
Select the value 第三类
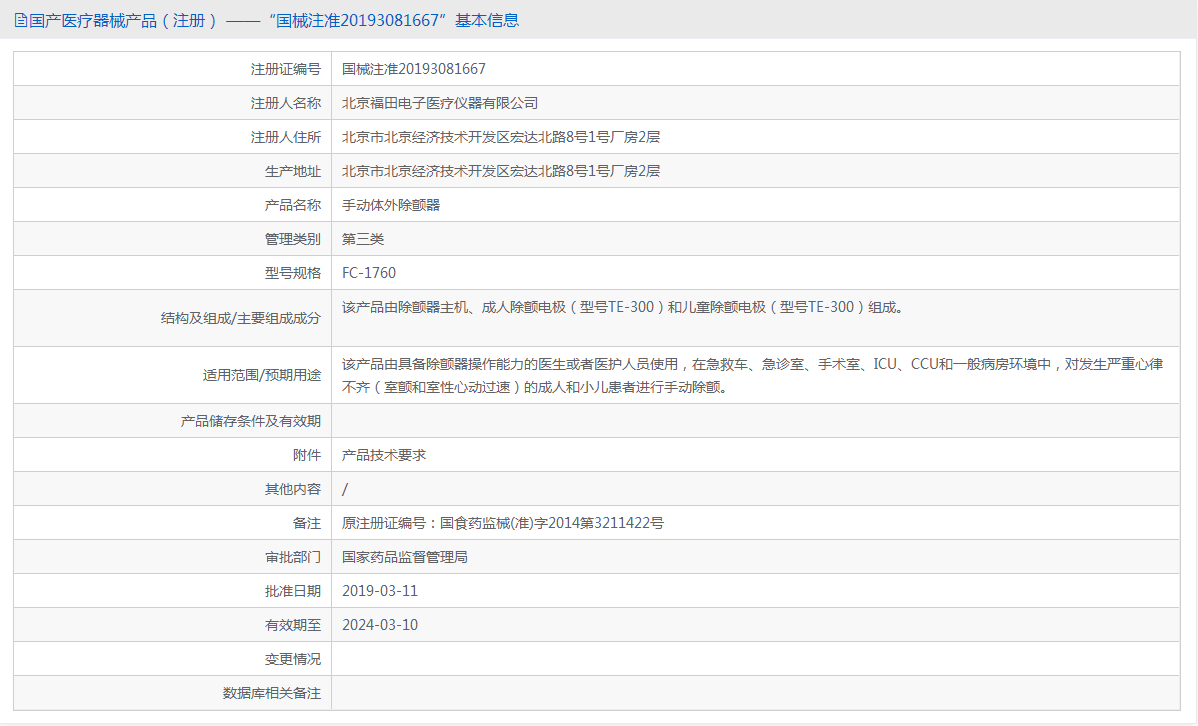click(363, 239)
